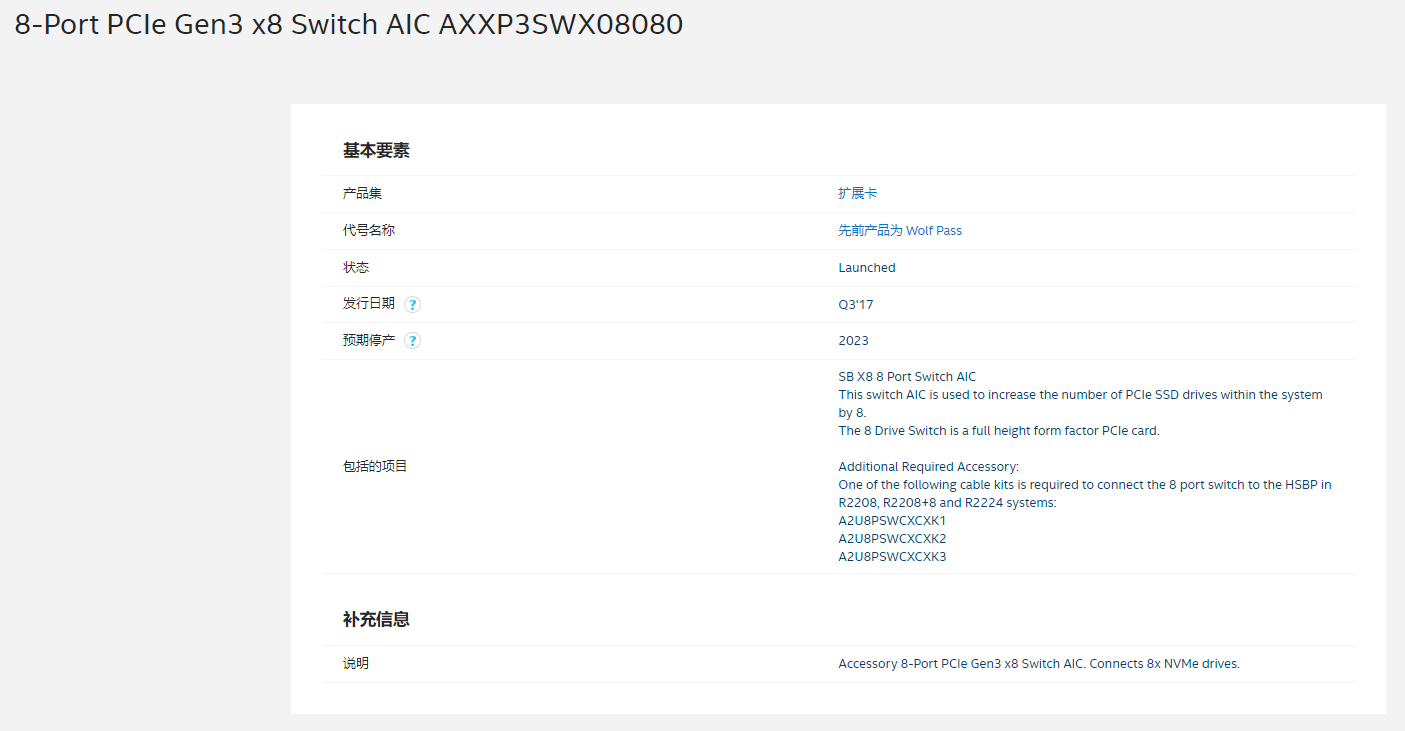Click the Additional Required Accessory text
The height and width of the screenshot is (731, 1405).
(x=928, y=467)
